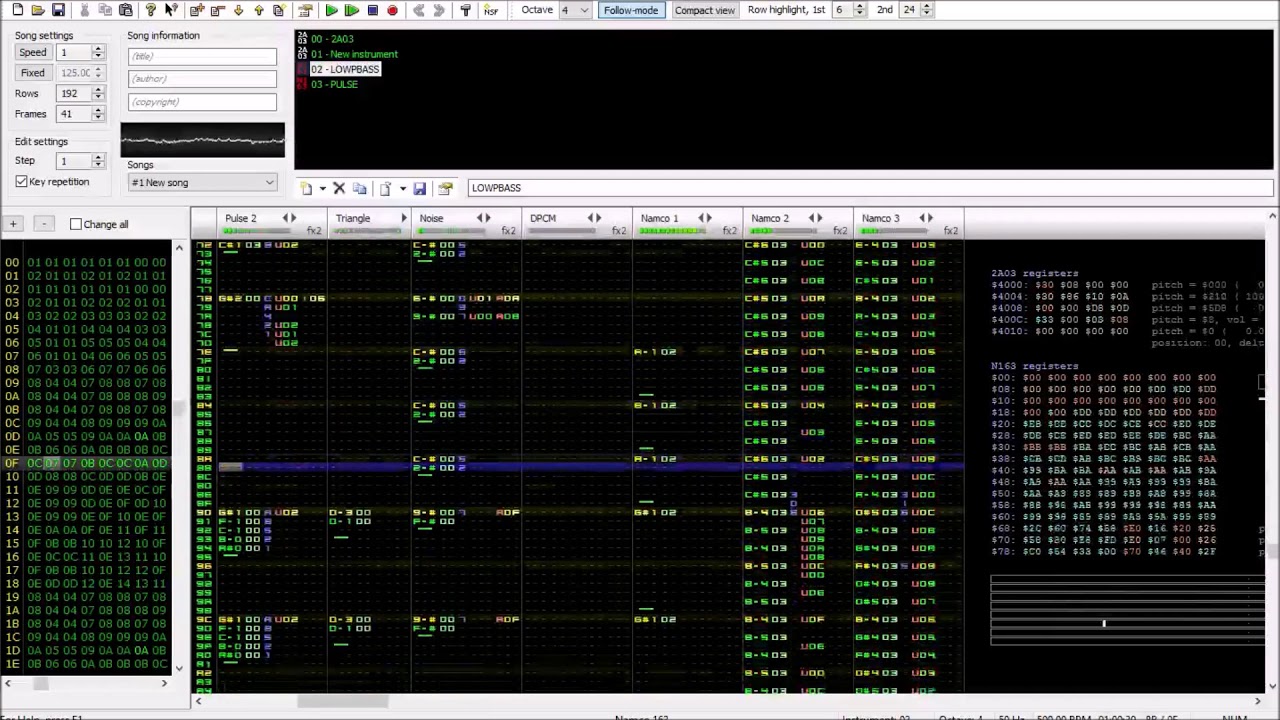Mute Namco 2 channel header
Image resolution: width=1280 pixels, height=720 pixels.
(x=770, y=218)
